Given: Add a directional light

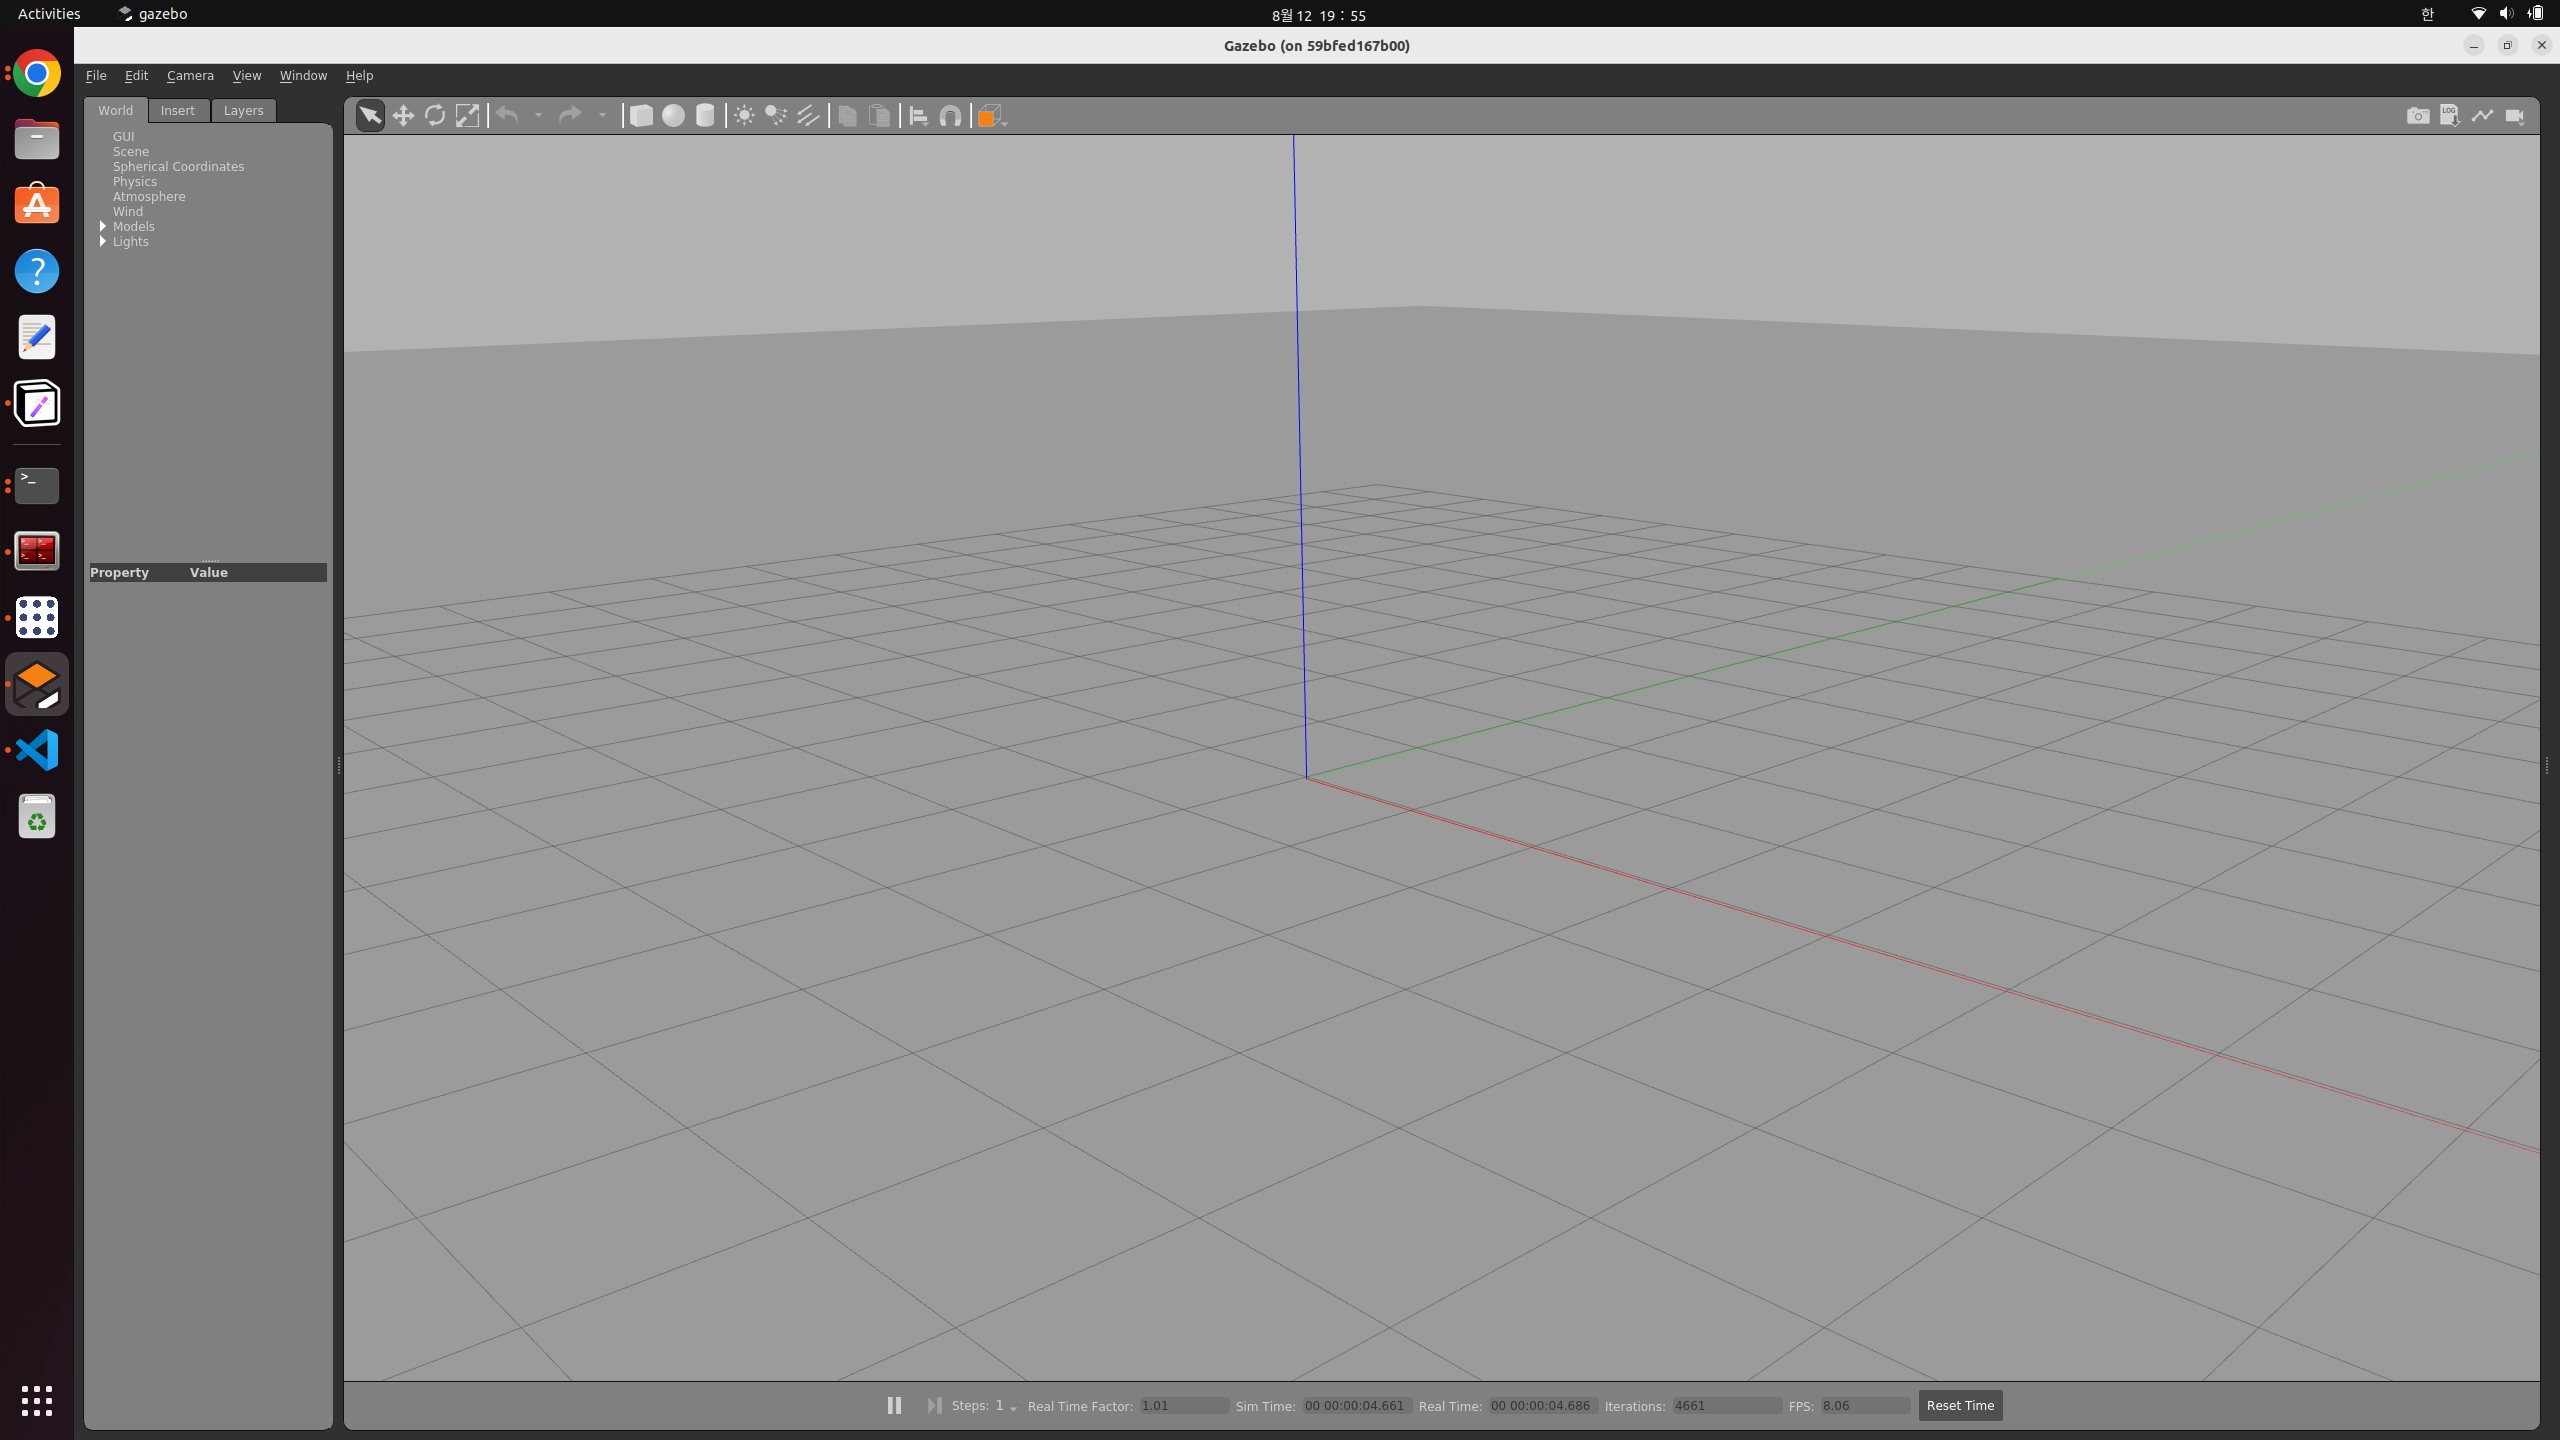Looking at the screenshot, I should [x=808, y=116].
